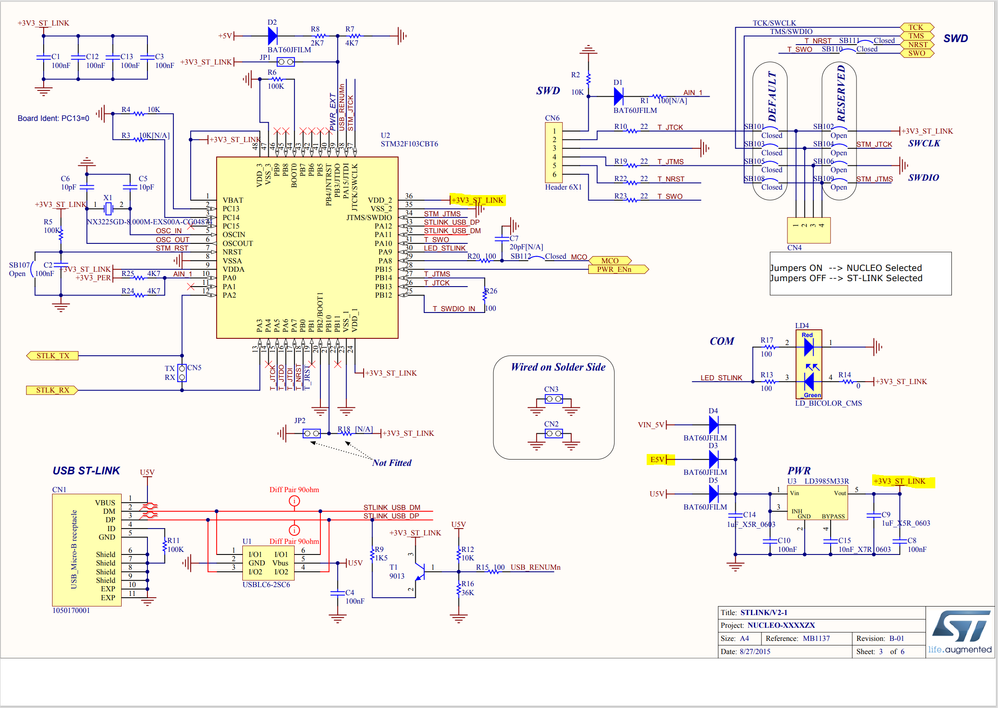
Task: Click the USB_RENUMn net label by R15
Action: pos(535,567)
